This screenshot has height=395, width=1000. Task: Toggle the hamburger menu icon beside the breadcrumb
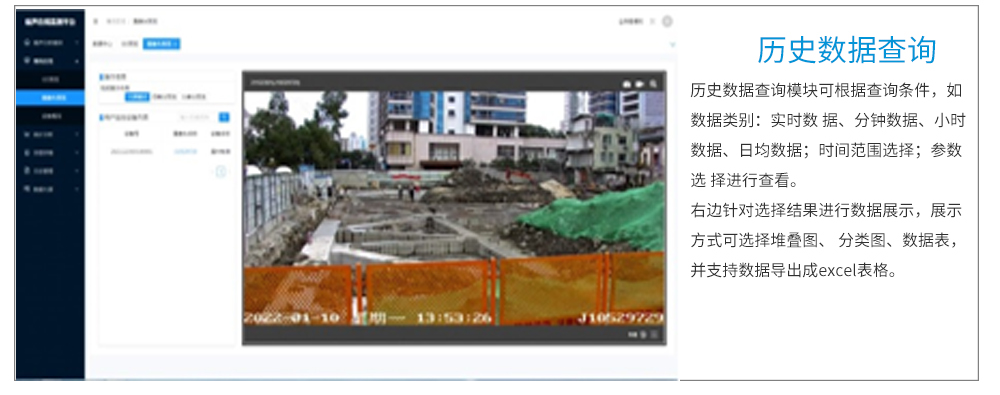coord(96,22)
